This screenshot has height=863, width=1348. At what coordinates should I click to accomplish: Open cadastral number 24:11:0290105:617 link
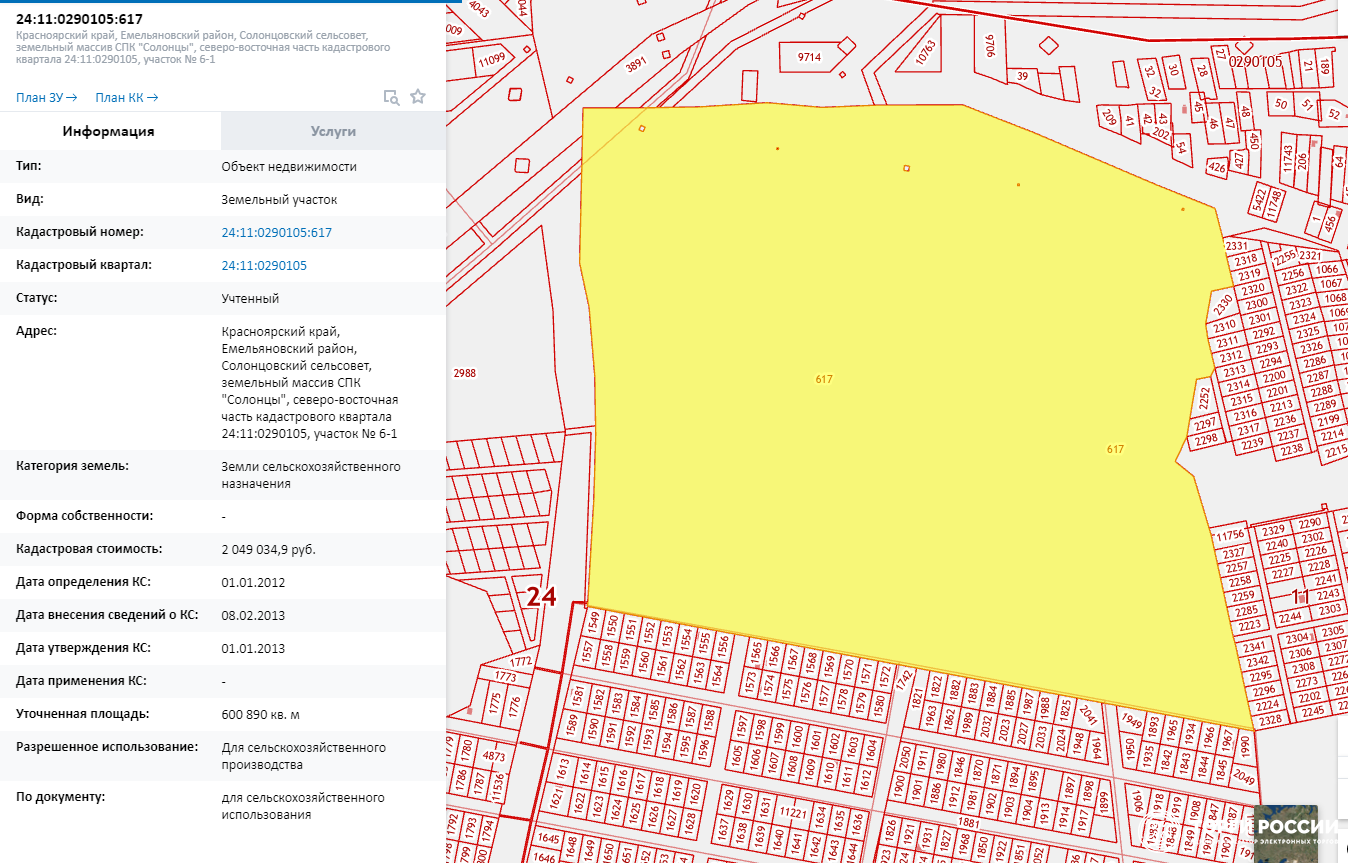click(276, 232)
